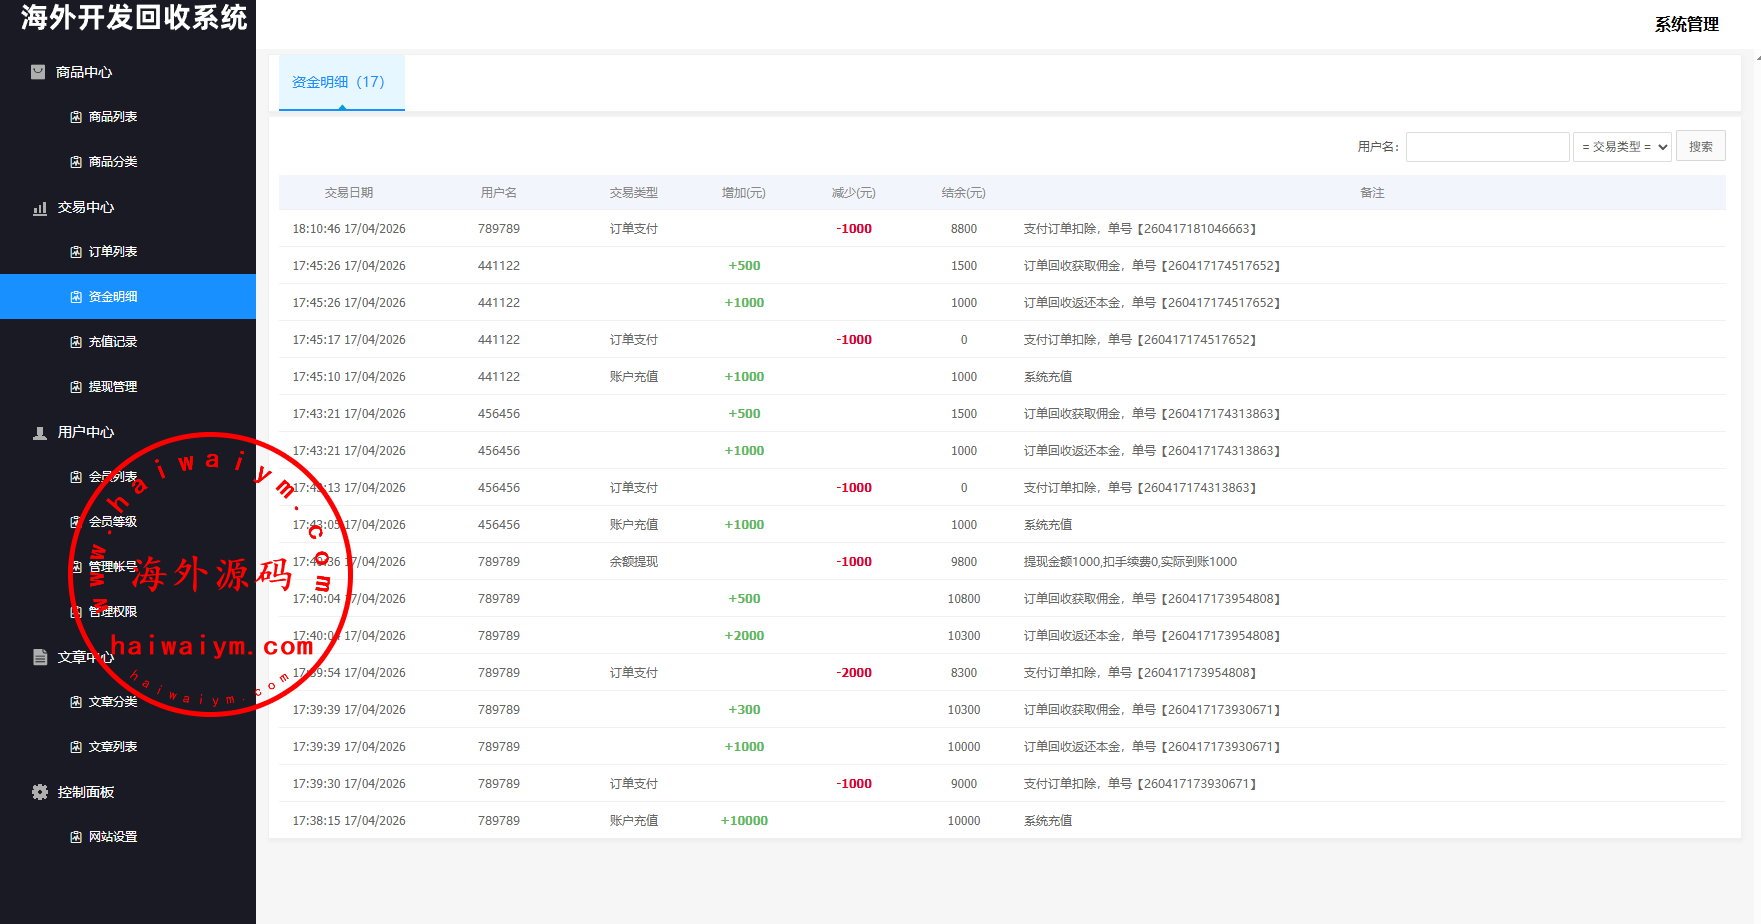The image size is (1761, 924).
Task: Click the icon next to 充值记录
Action: pyautogui.click(x=76, y=342)
